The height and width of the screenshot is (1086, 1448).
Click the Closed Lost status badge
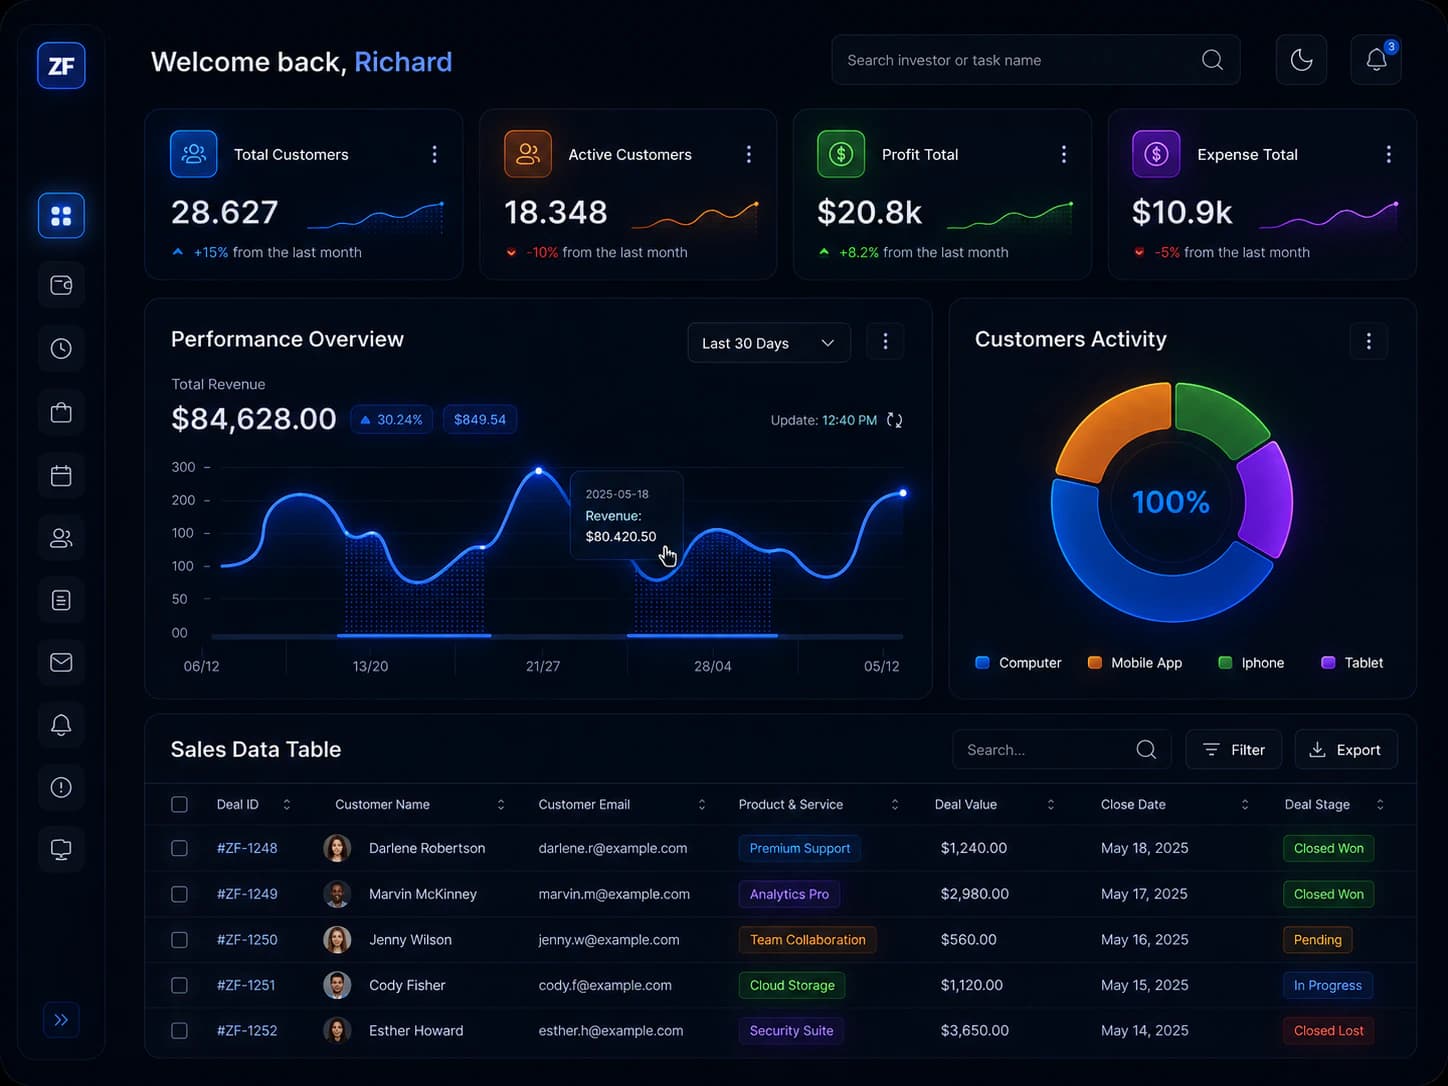pyautogui.click(x=1328, y=1031)
